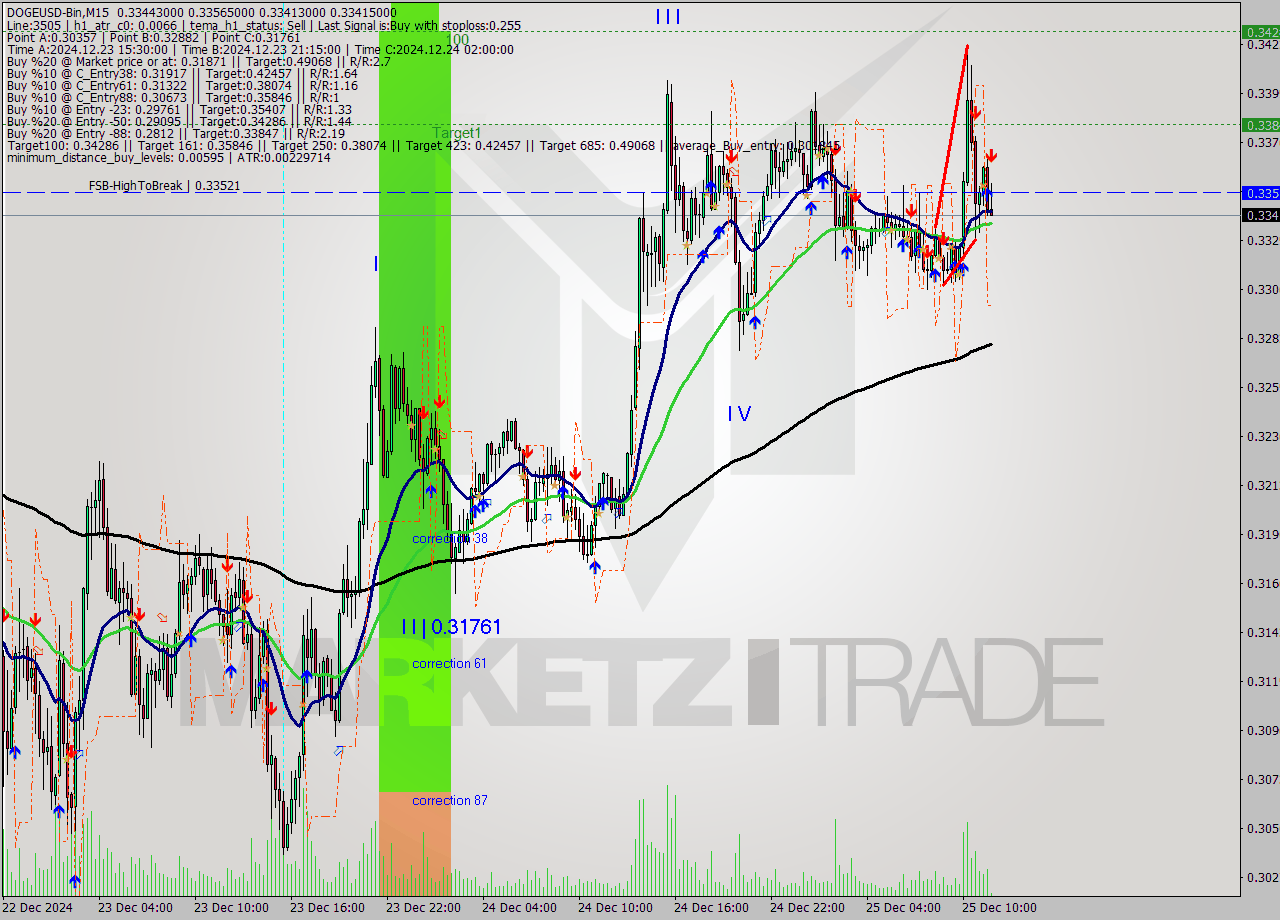Image resolution: width=1280 pixels, height=920 pixels.
Task: Click the 'correction 87' label
Action: pos(450,801)
